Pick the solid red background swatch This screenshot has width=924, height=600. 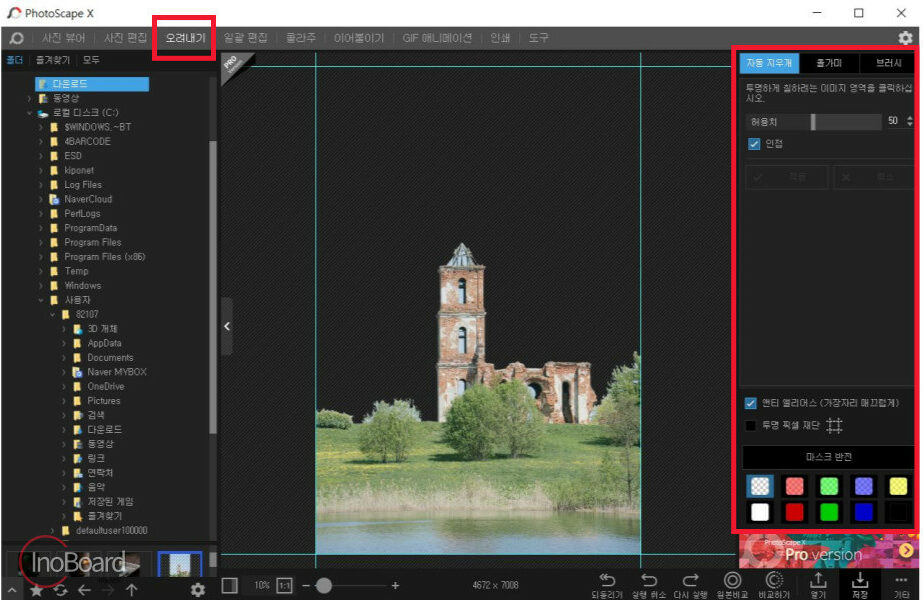tap(794, 512)
